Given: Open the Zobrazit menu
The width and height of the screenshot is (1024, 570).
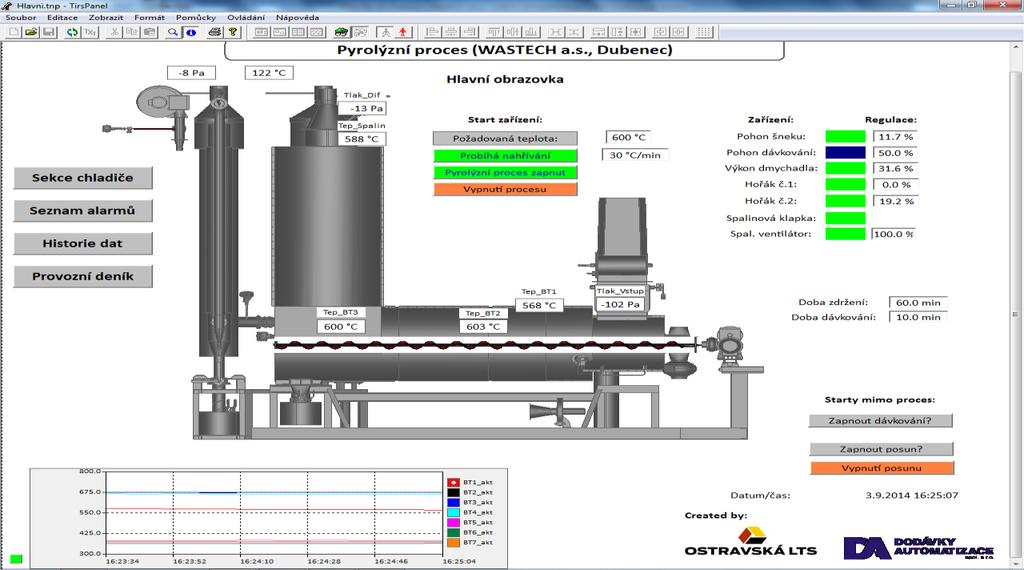Looking at the screenshot, I should [x=106, y=18].
